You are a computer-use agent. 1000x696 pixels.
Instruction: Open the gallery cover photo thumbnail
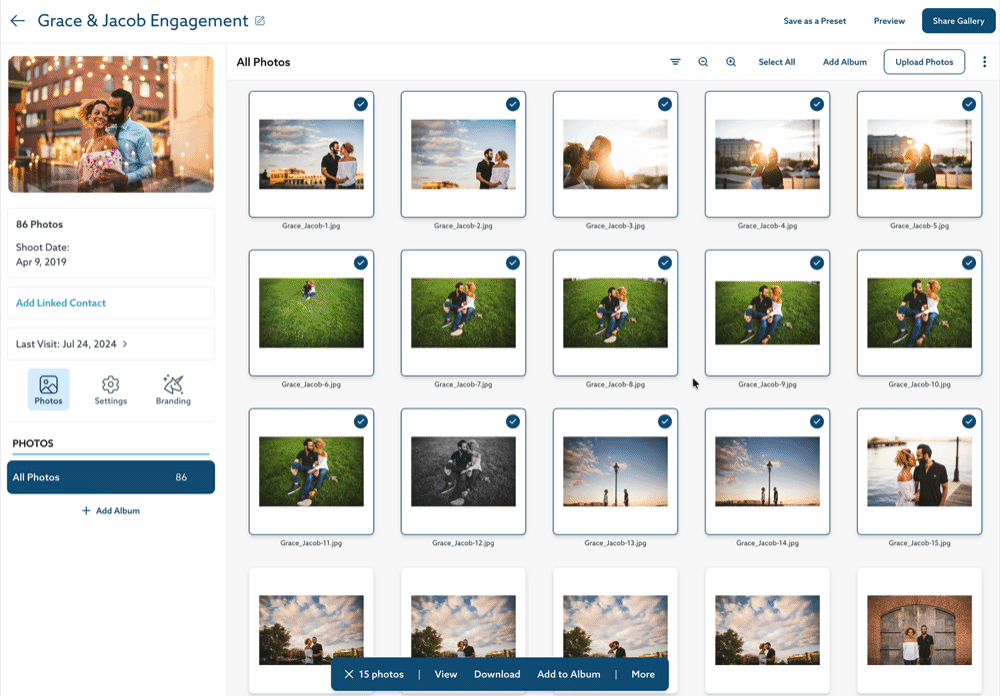click(x=110, y=123)
